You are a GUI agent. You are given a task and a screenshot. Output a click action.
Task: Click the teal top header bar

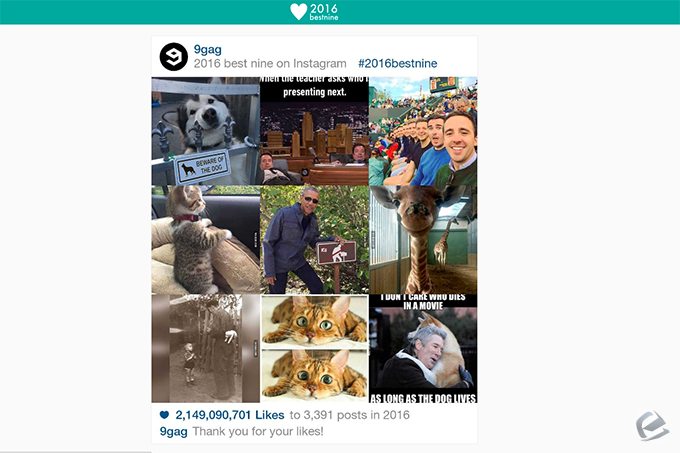pos(340,12)
